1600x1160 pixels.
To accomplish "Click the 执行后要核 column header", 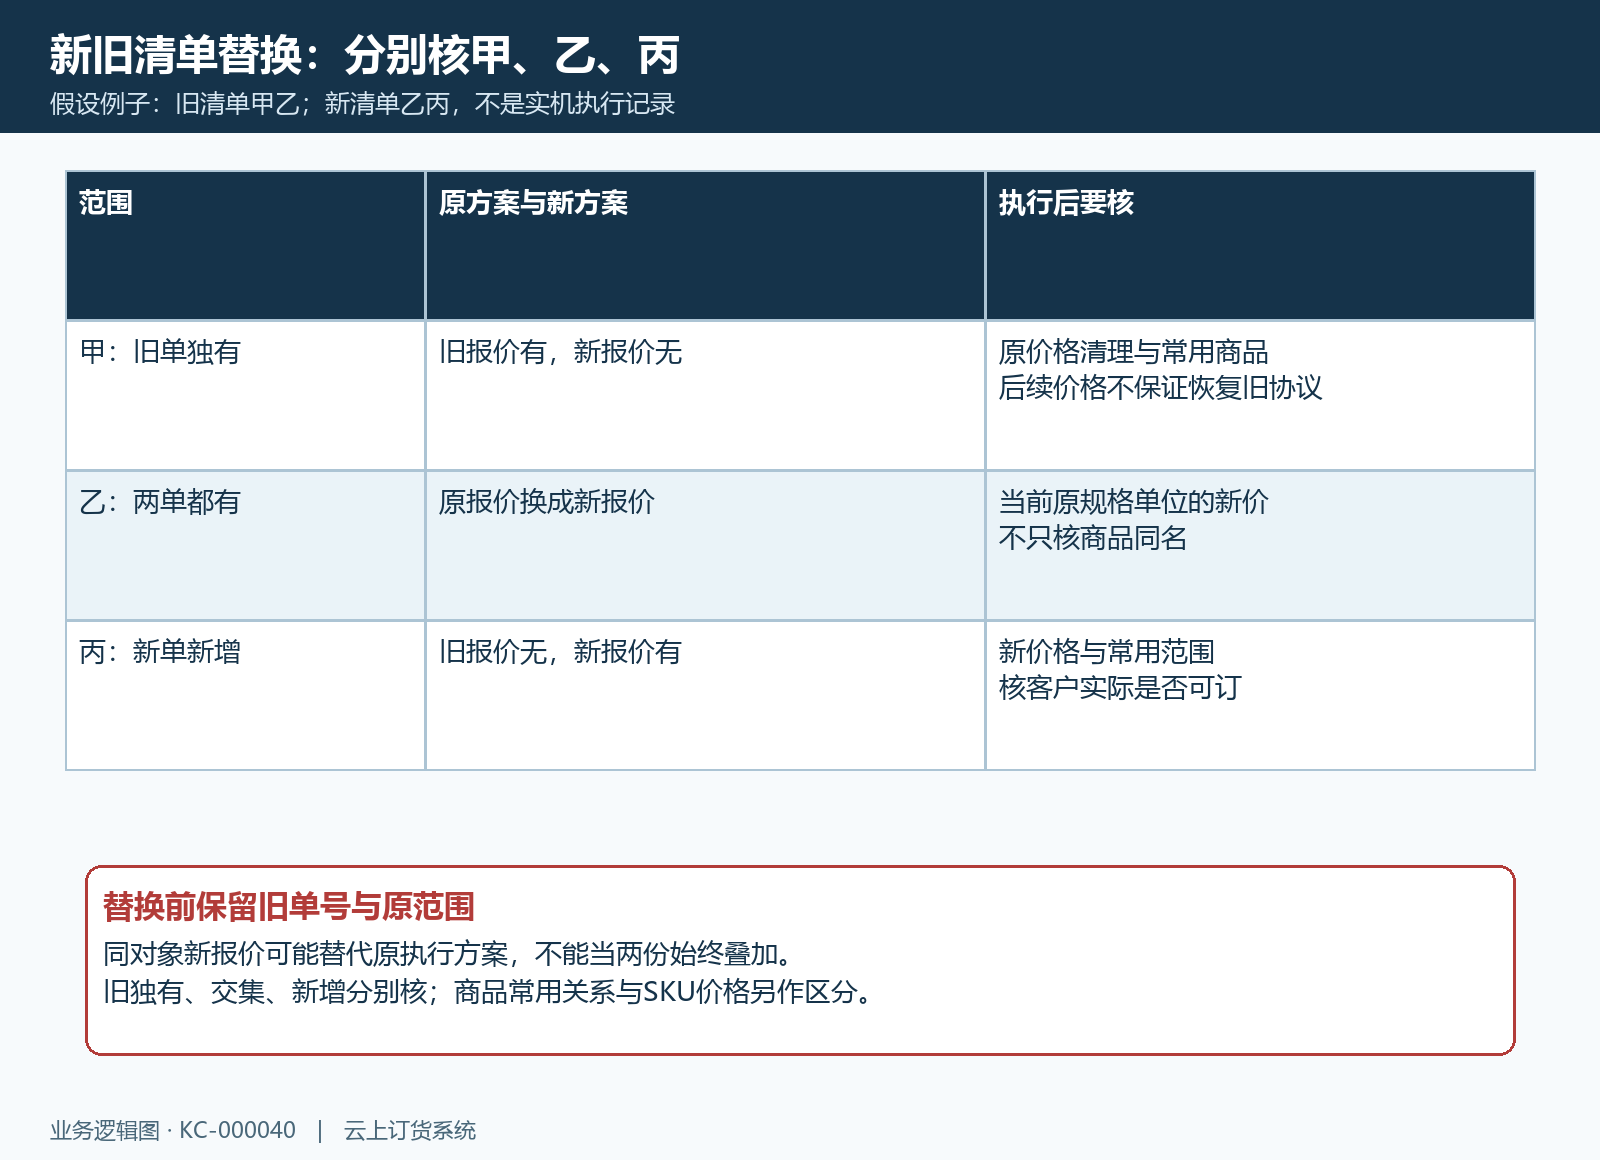I will pyautogui.click(x=1260, y=245).
